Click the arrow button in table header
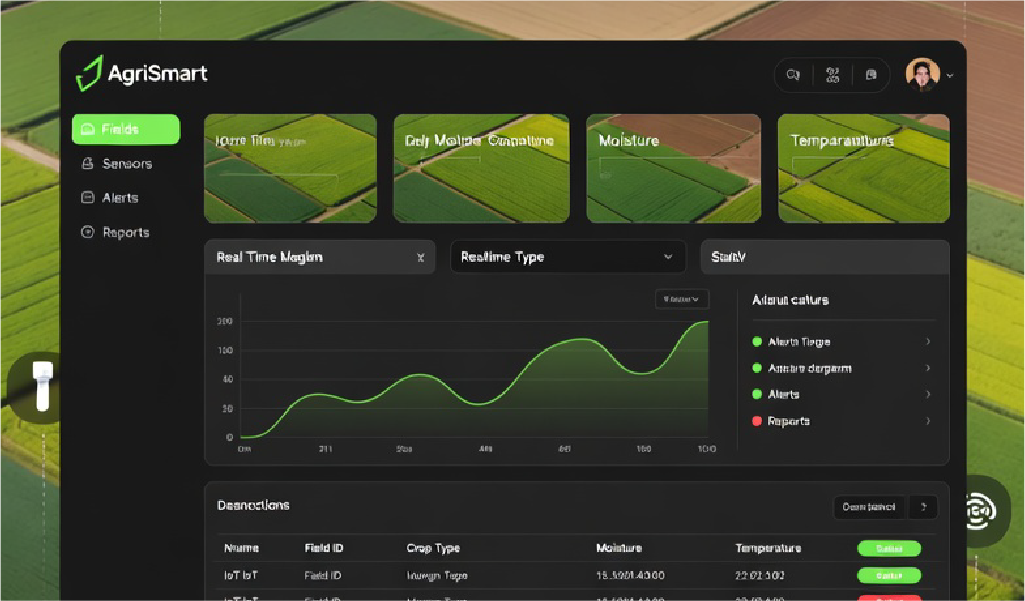Viewport: 1025px width, 601px height. click(923, 507)
